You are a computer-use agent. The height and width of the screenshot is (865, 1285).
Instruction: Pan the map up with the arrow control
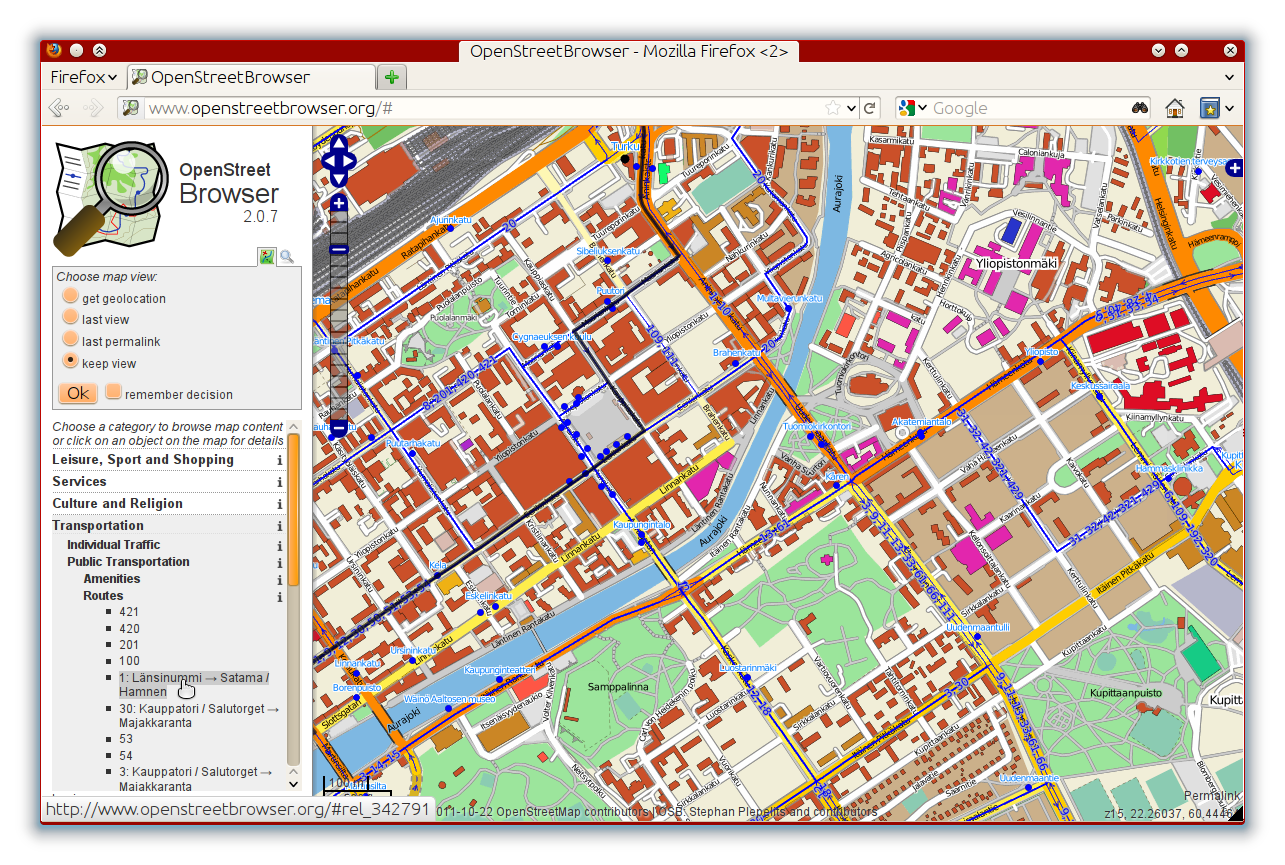(x=338, y=141)
